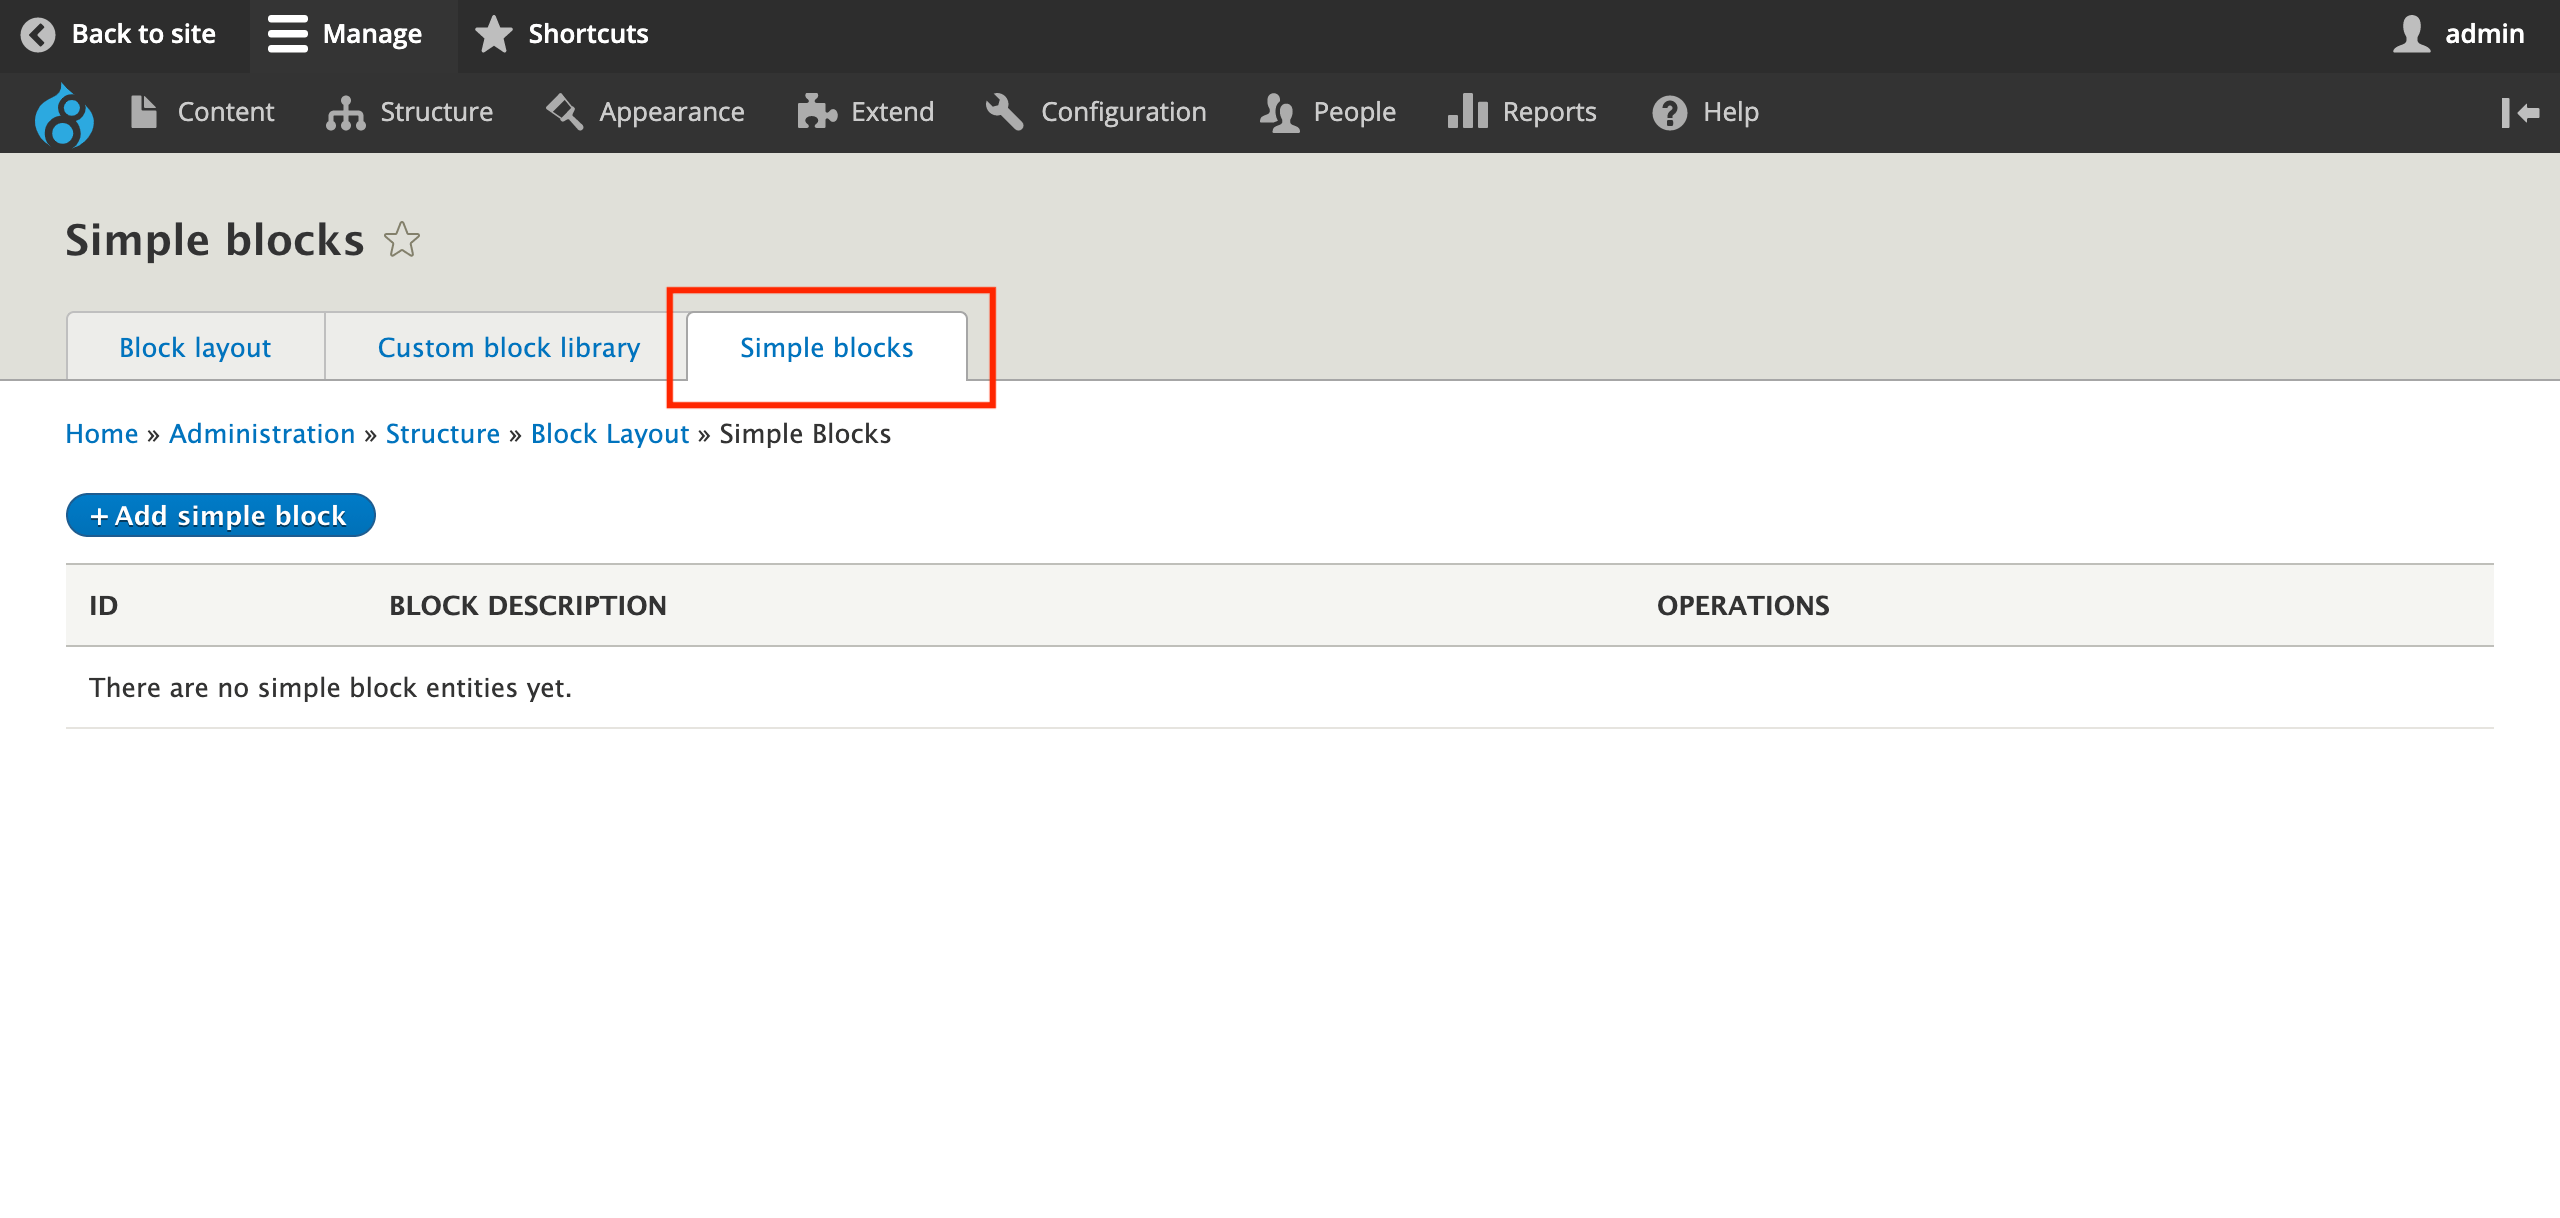
Task: Expand the Shortcuts toolbar tray
Action: point(562,34)
